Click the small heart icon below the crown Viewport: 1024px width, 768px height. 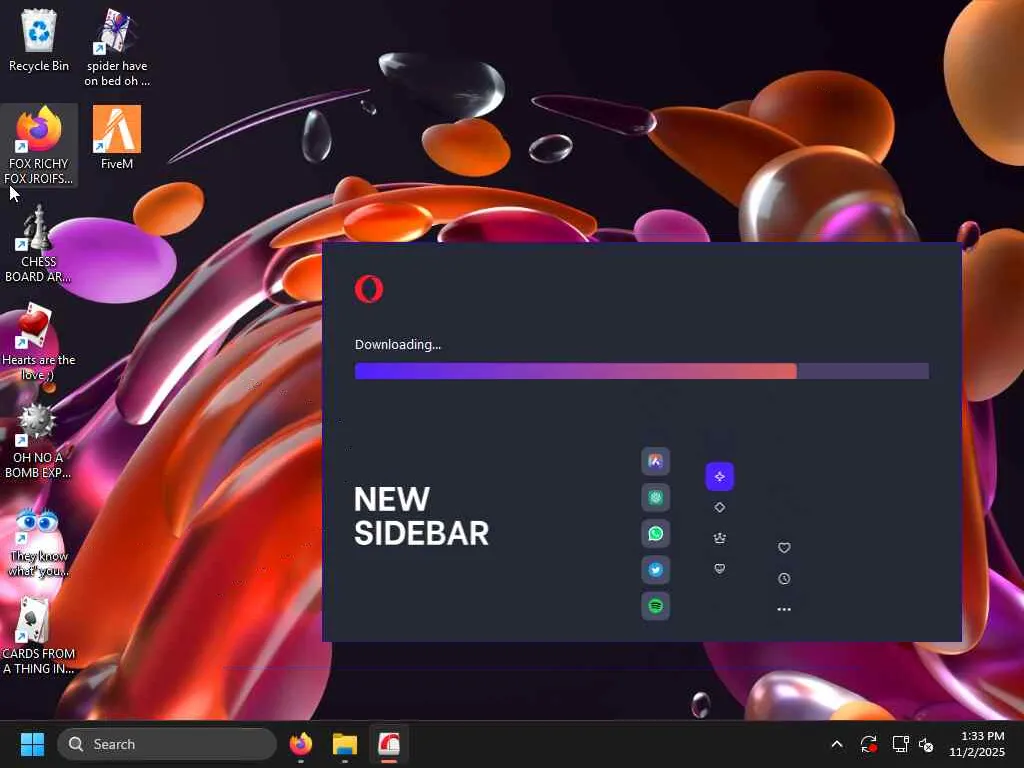pos(720,569)
